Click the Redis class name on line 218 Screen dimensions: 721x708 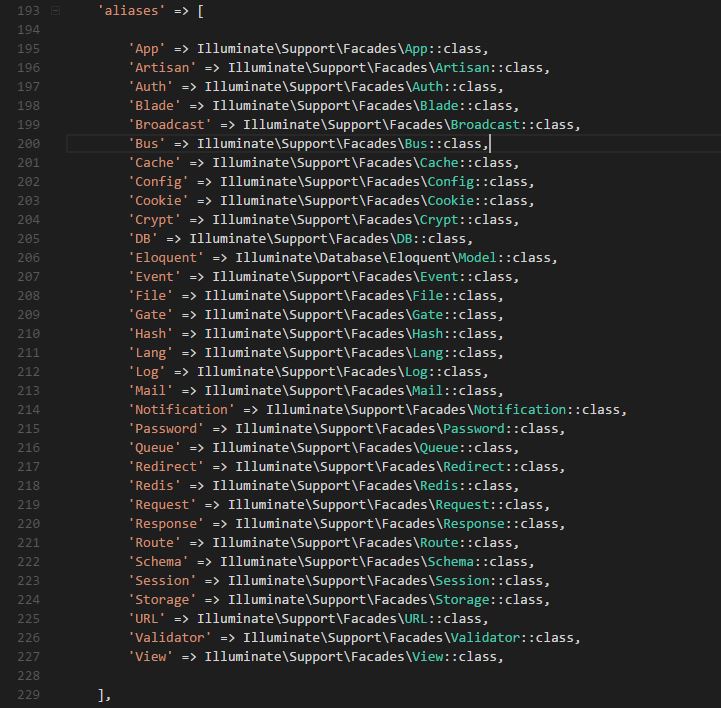coord(439,485)
